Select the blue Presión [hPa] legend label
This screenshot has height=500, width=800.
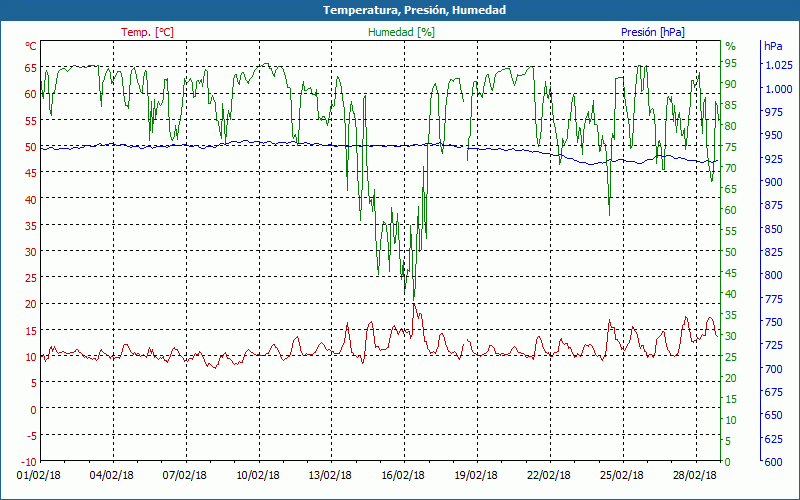coord(653,32)
